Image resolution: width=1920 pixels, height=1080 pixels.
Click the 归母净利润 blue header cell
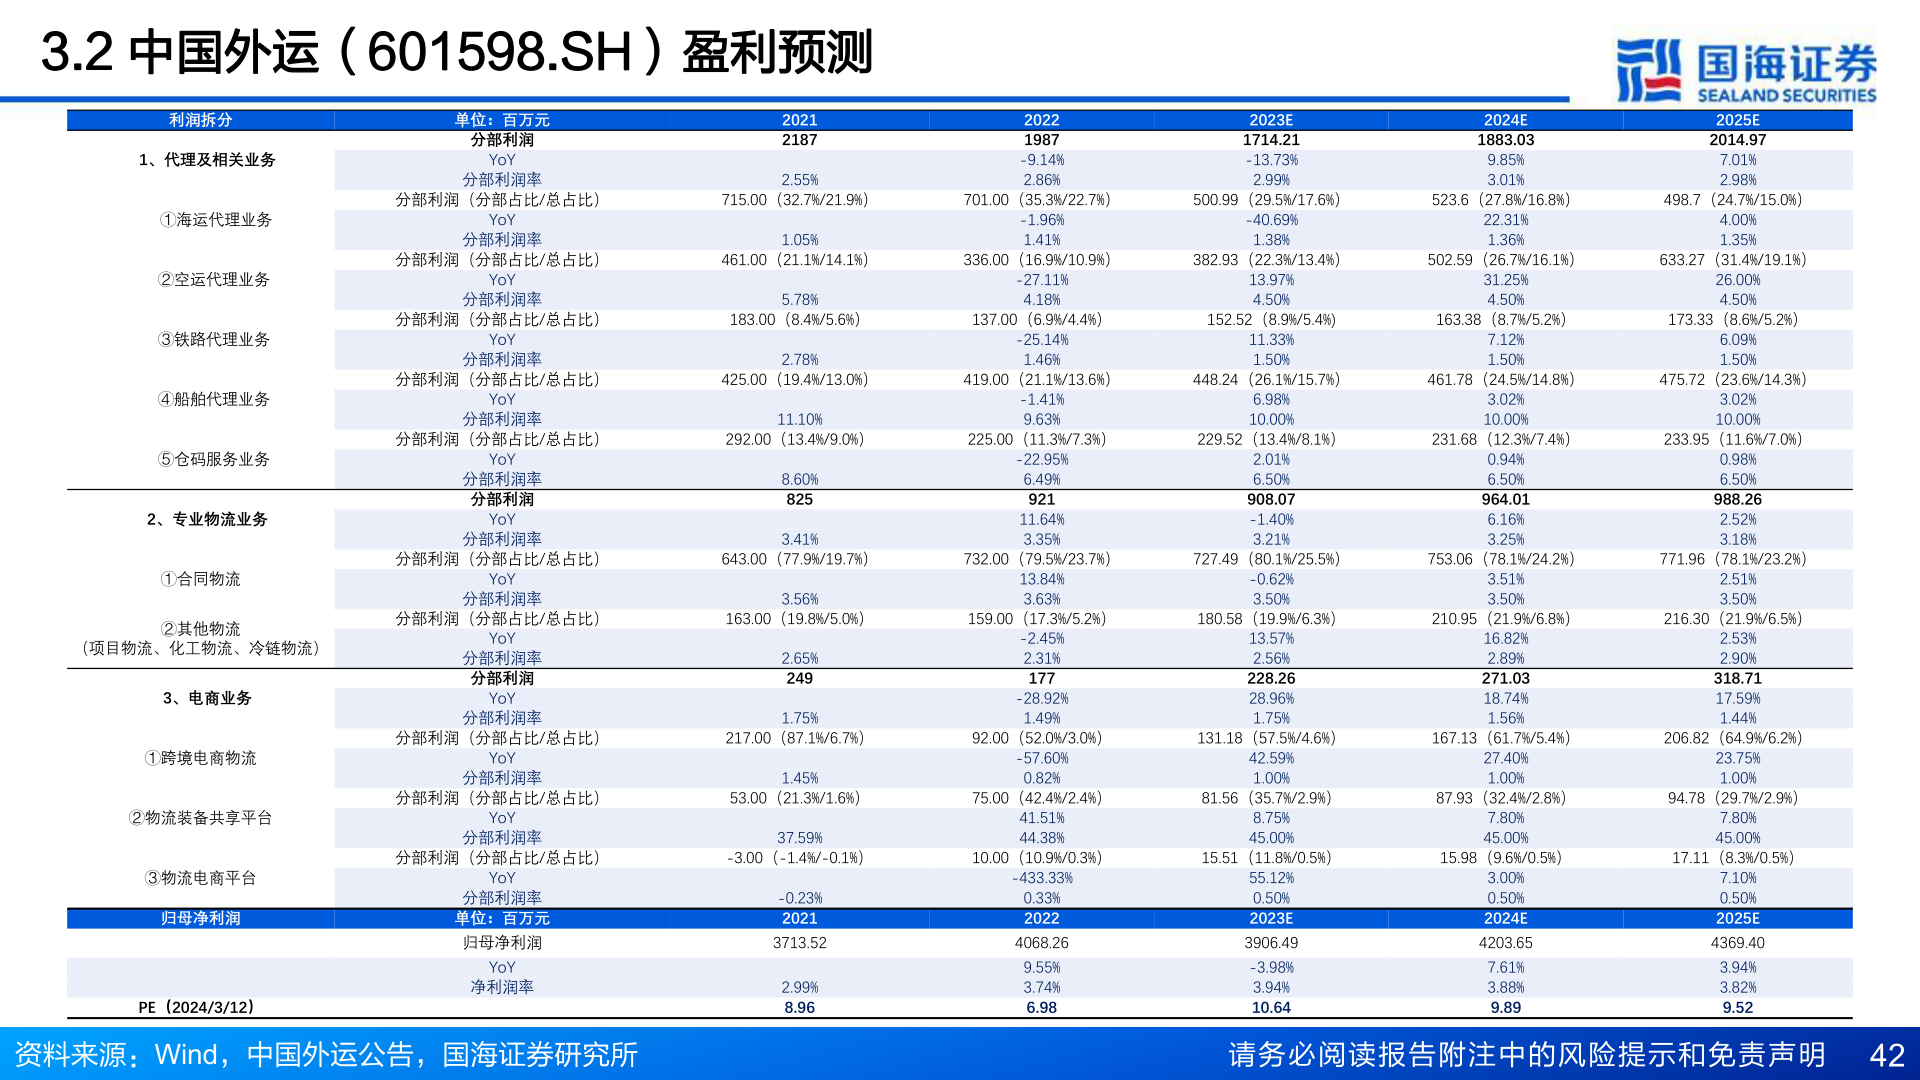(x=200, y=918)
